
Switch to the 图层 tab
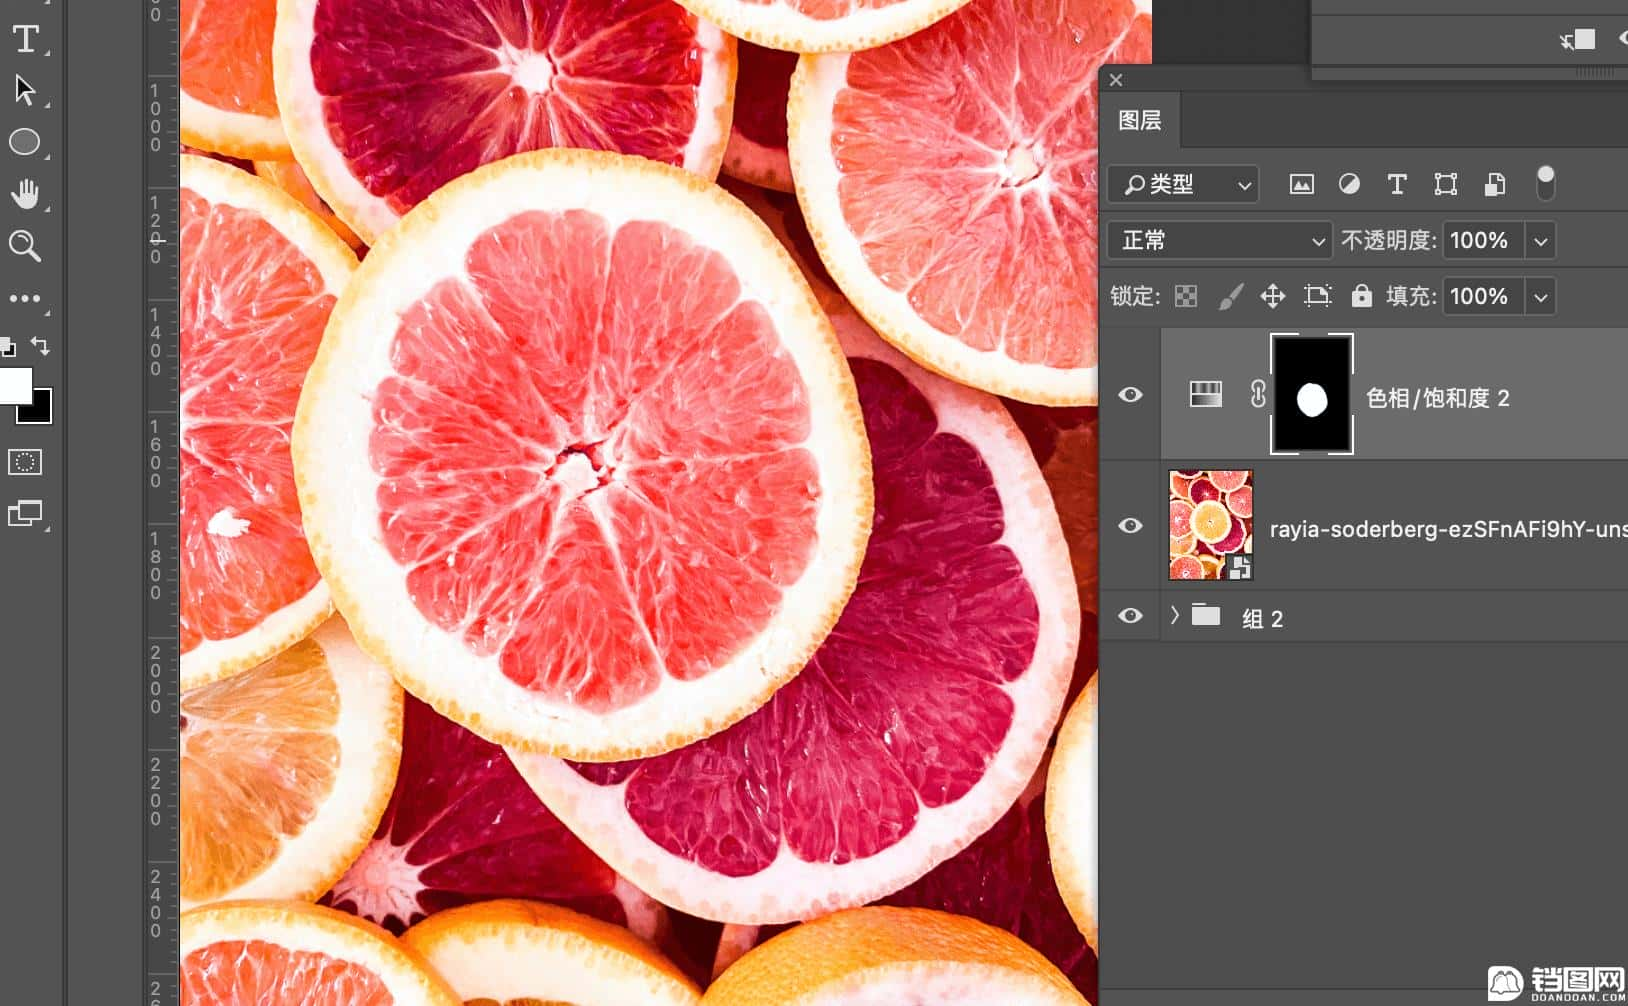click(x=1139, y=120)
